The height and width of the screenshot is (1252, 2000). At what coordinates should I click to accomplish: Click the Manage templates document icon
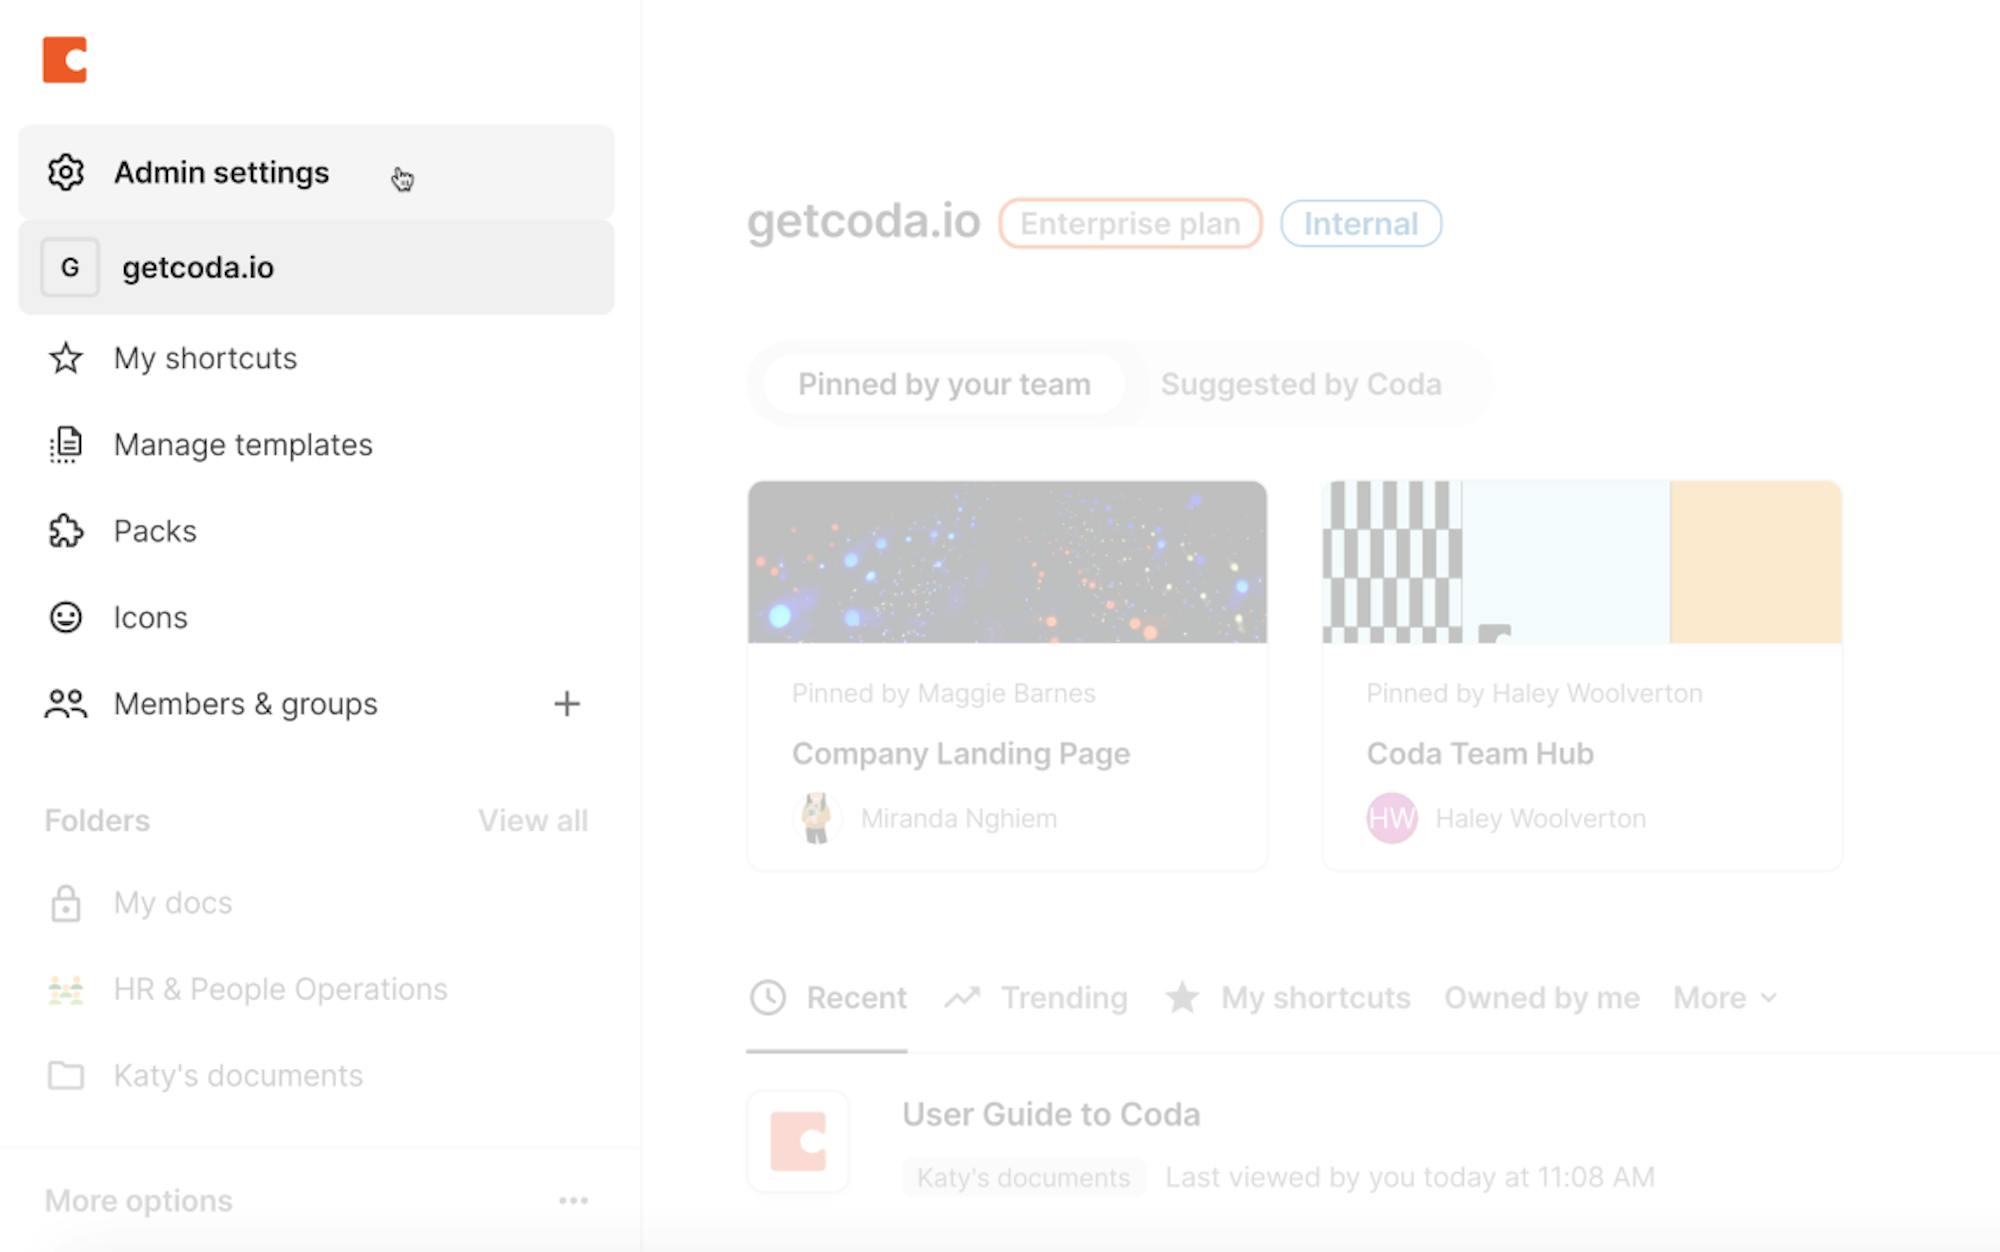coord(66,445)
